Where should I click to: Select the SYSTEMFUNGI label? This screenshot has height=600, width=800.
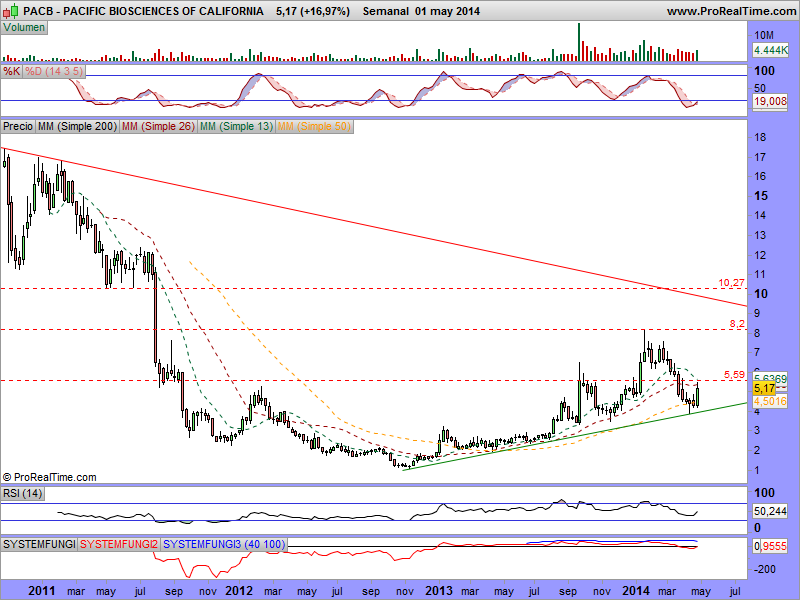[39, 544]
